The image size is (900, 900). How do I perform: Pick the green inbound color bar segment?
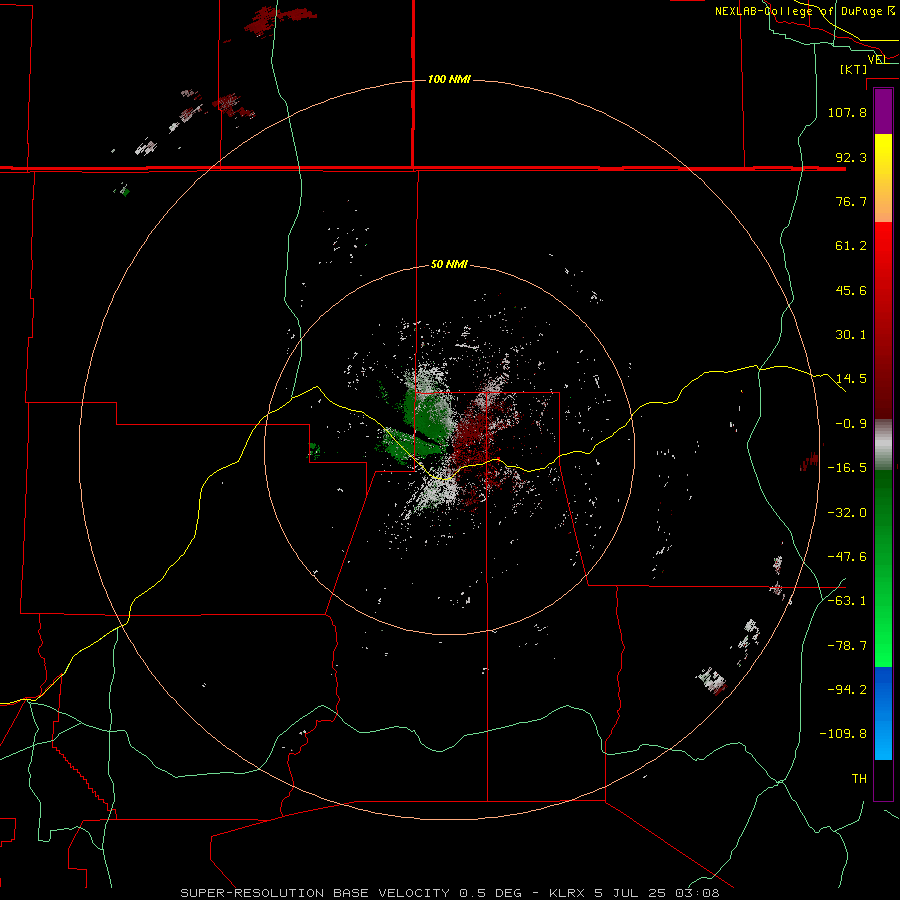[x=883, y=568]
